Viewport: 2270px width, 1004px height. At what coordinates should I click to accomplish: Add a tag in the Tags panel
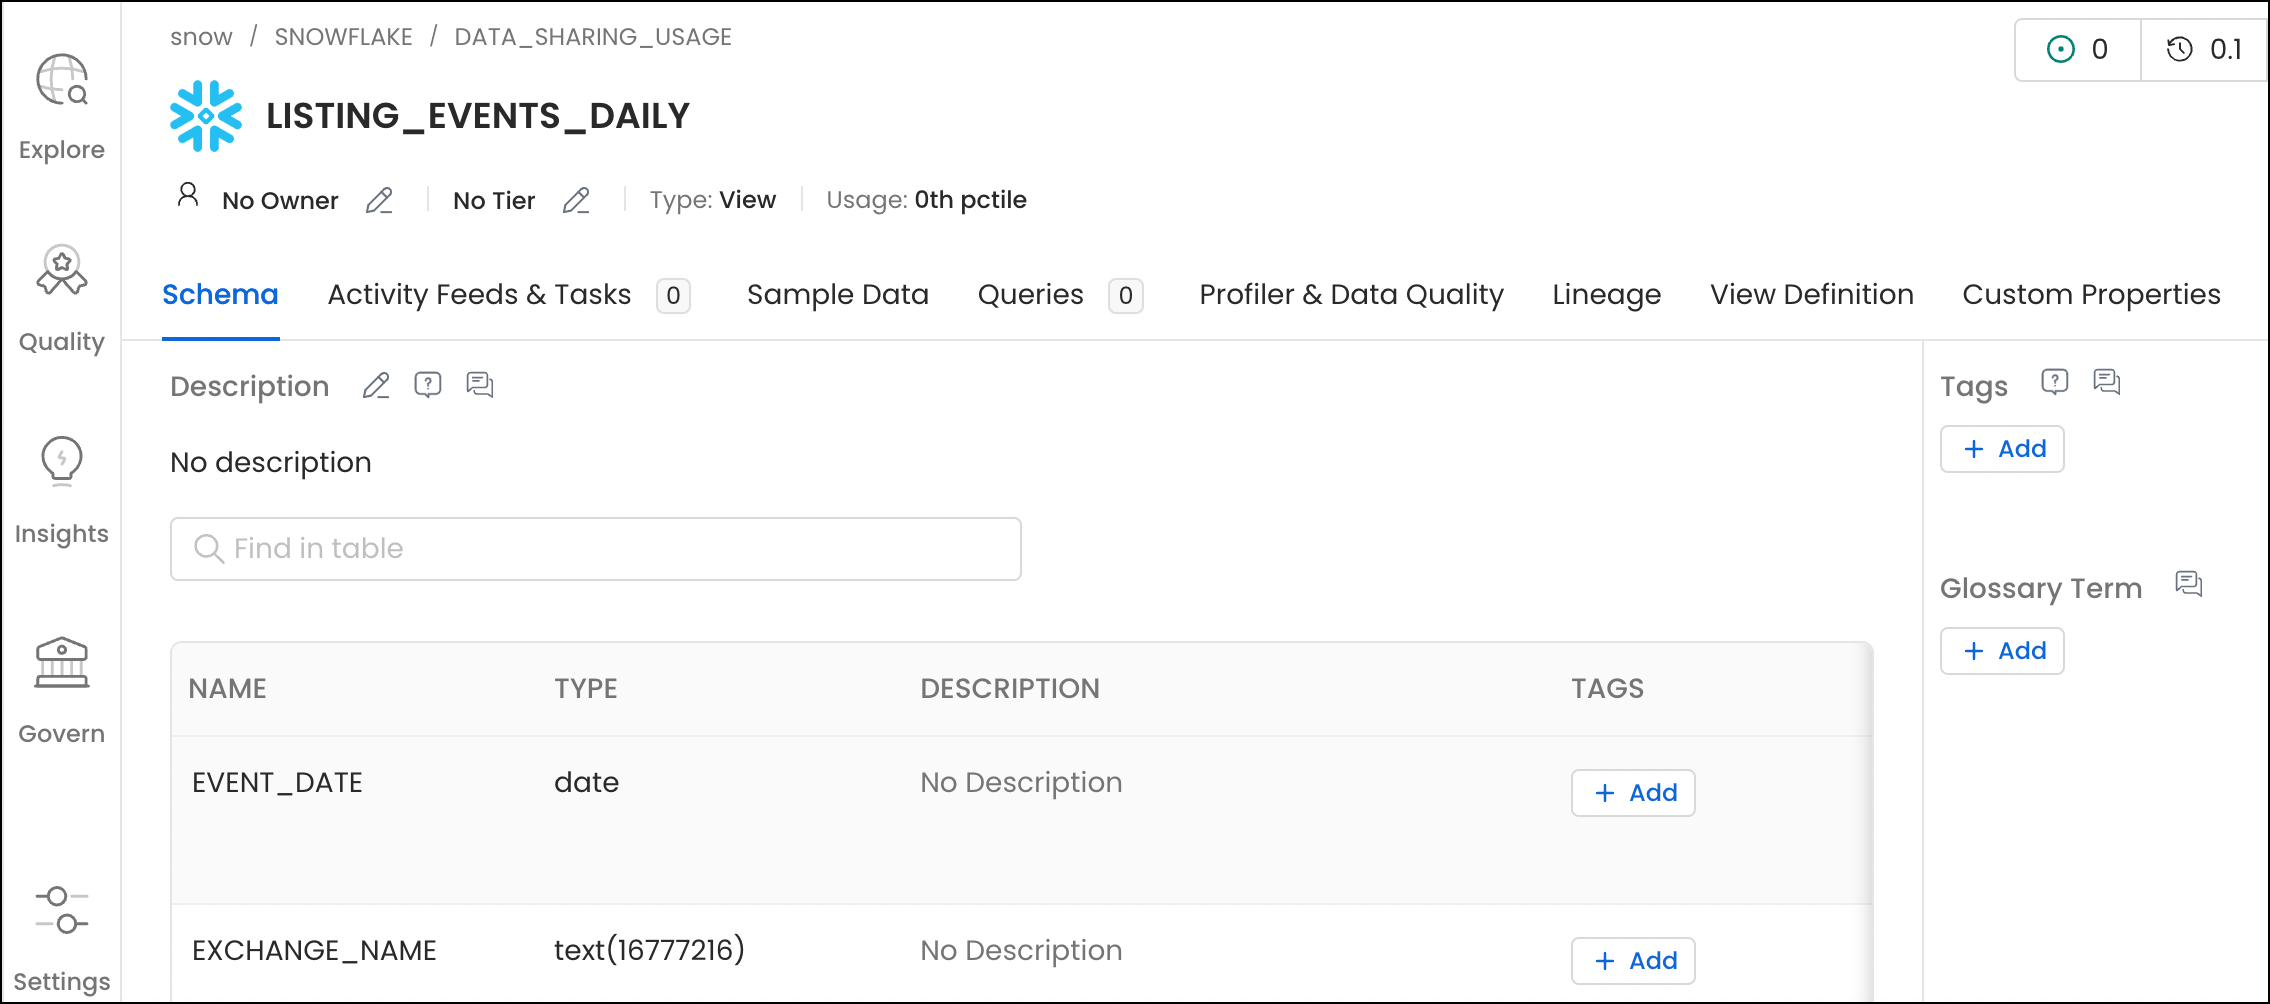click(2002, 449)
